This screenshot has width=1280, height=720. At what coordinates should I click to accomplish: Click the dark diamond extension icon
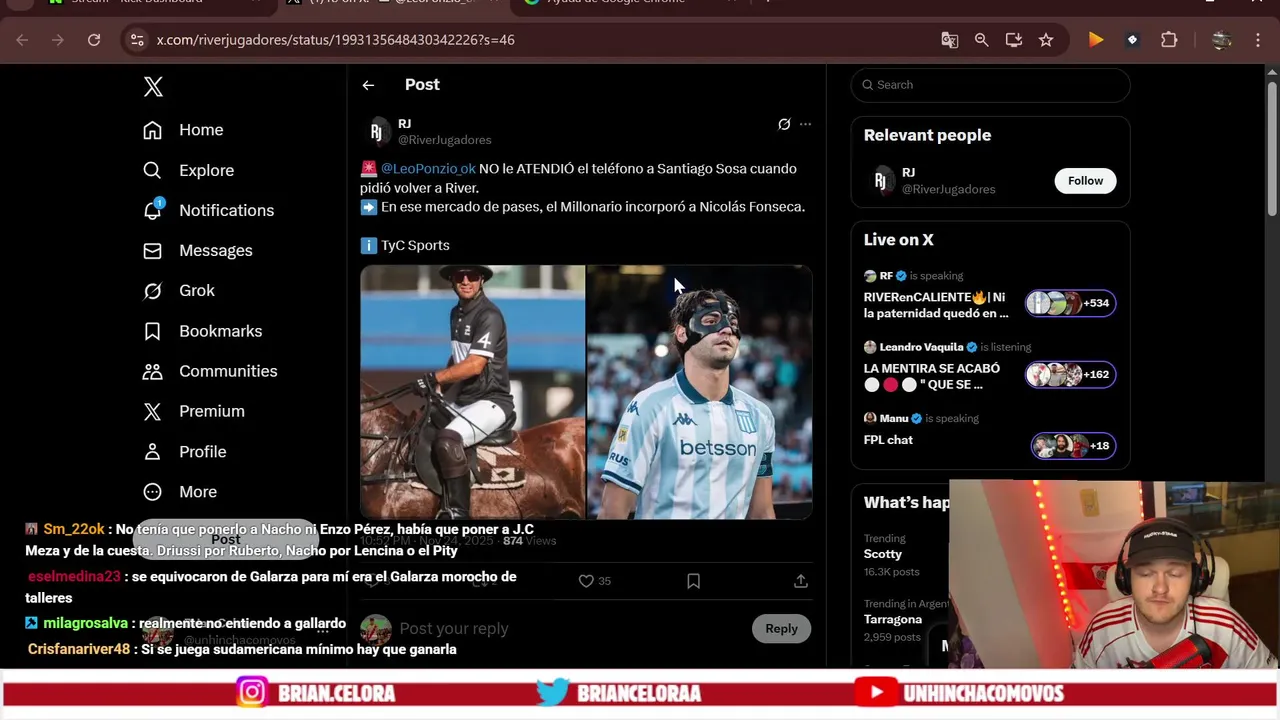coord(1132,40)
